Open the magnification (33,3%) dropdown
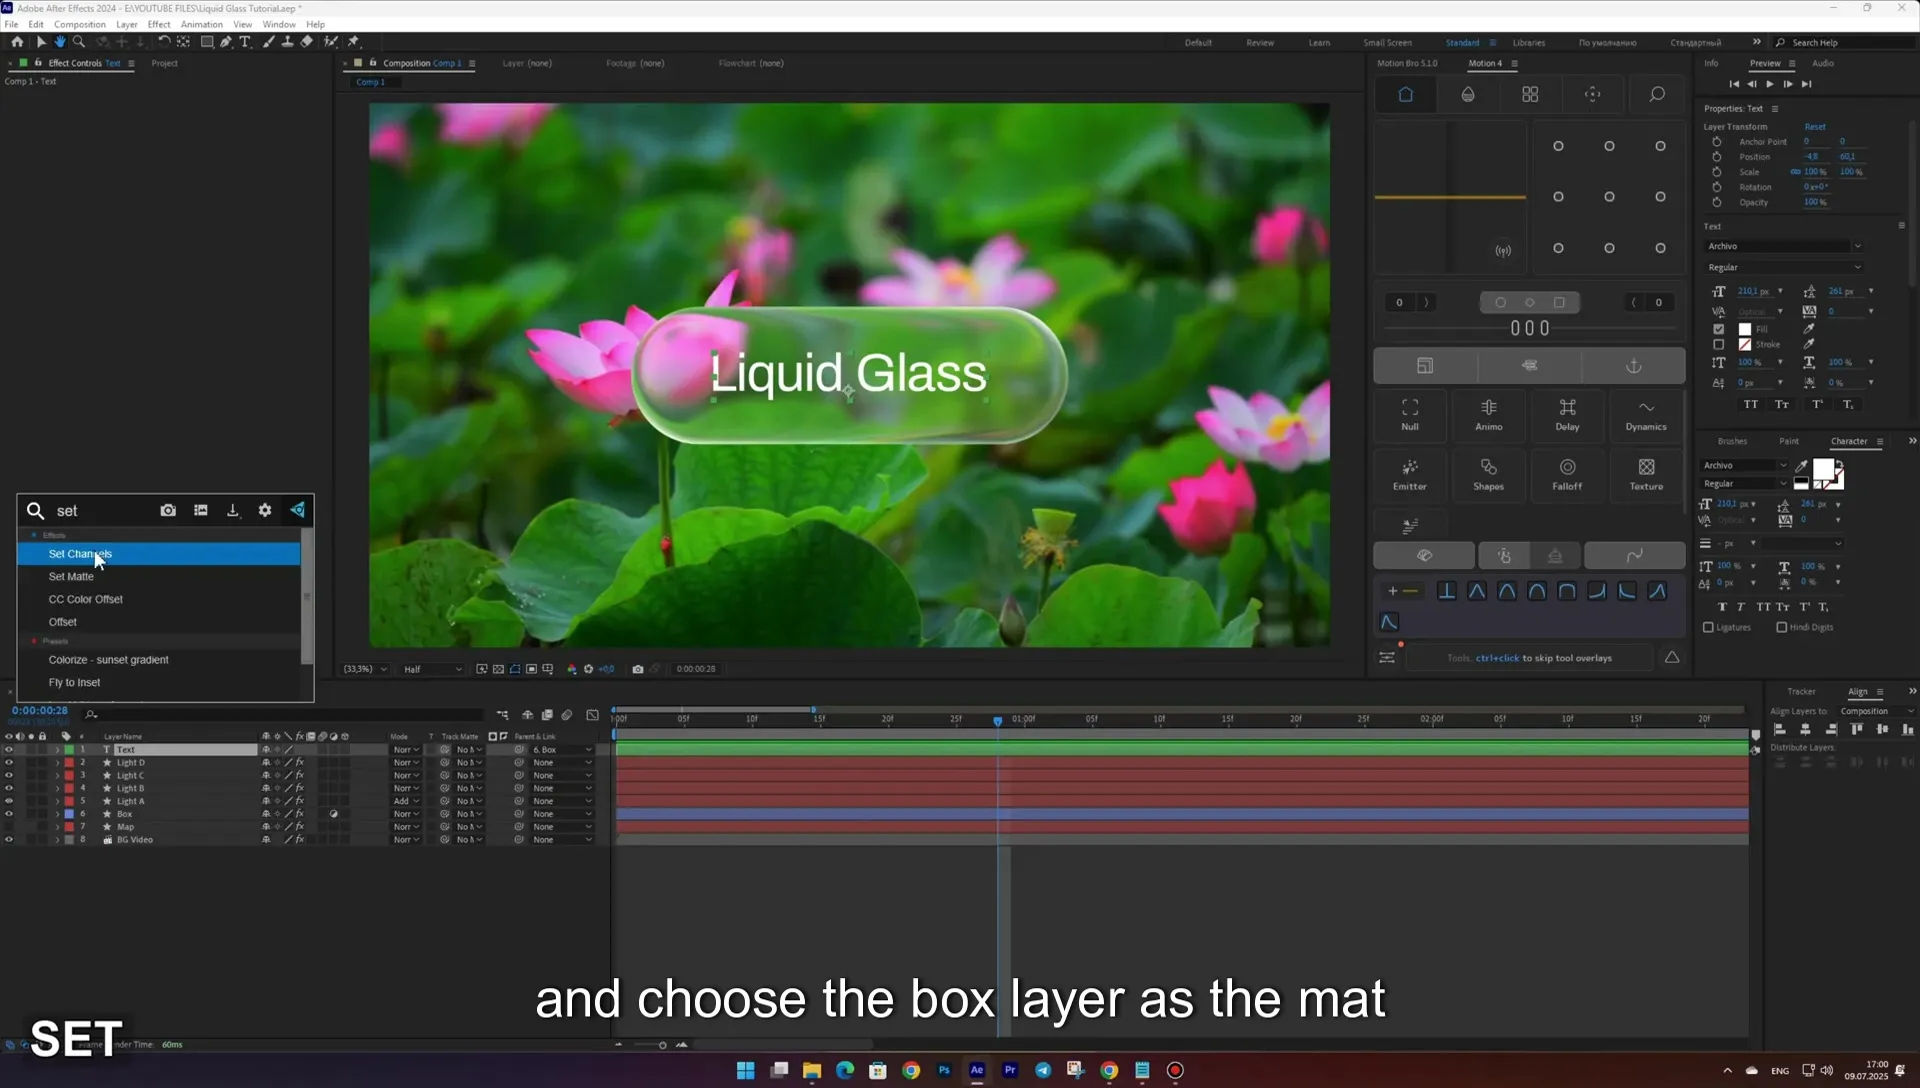Viewport: 1920px width, 1088px height. 365,669
